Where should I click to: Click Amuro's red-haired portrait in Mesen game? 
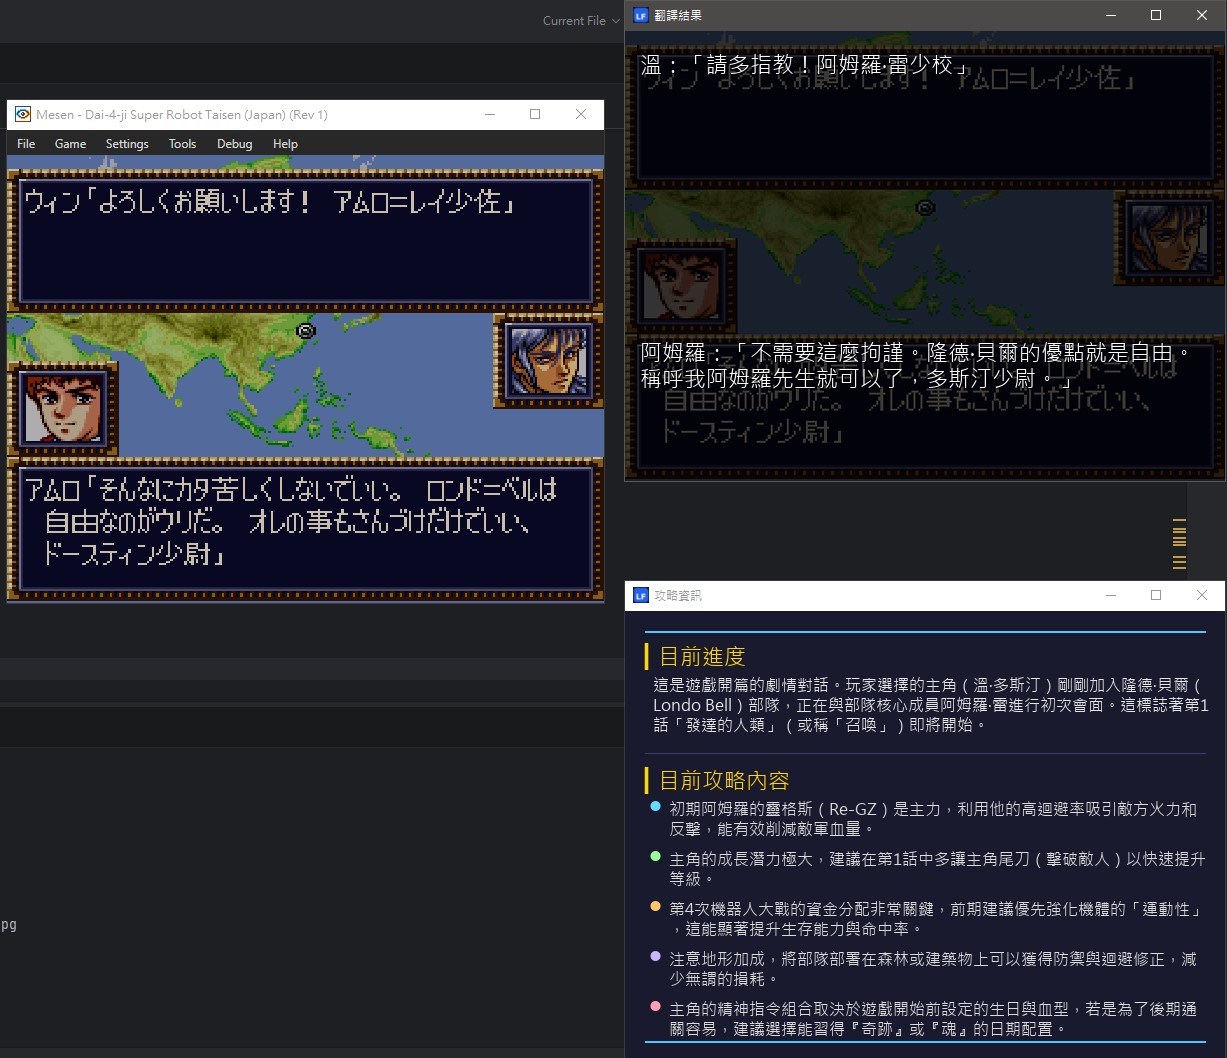coord(62,408)
